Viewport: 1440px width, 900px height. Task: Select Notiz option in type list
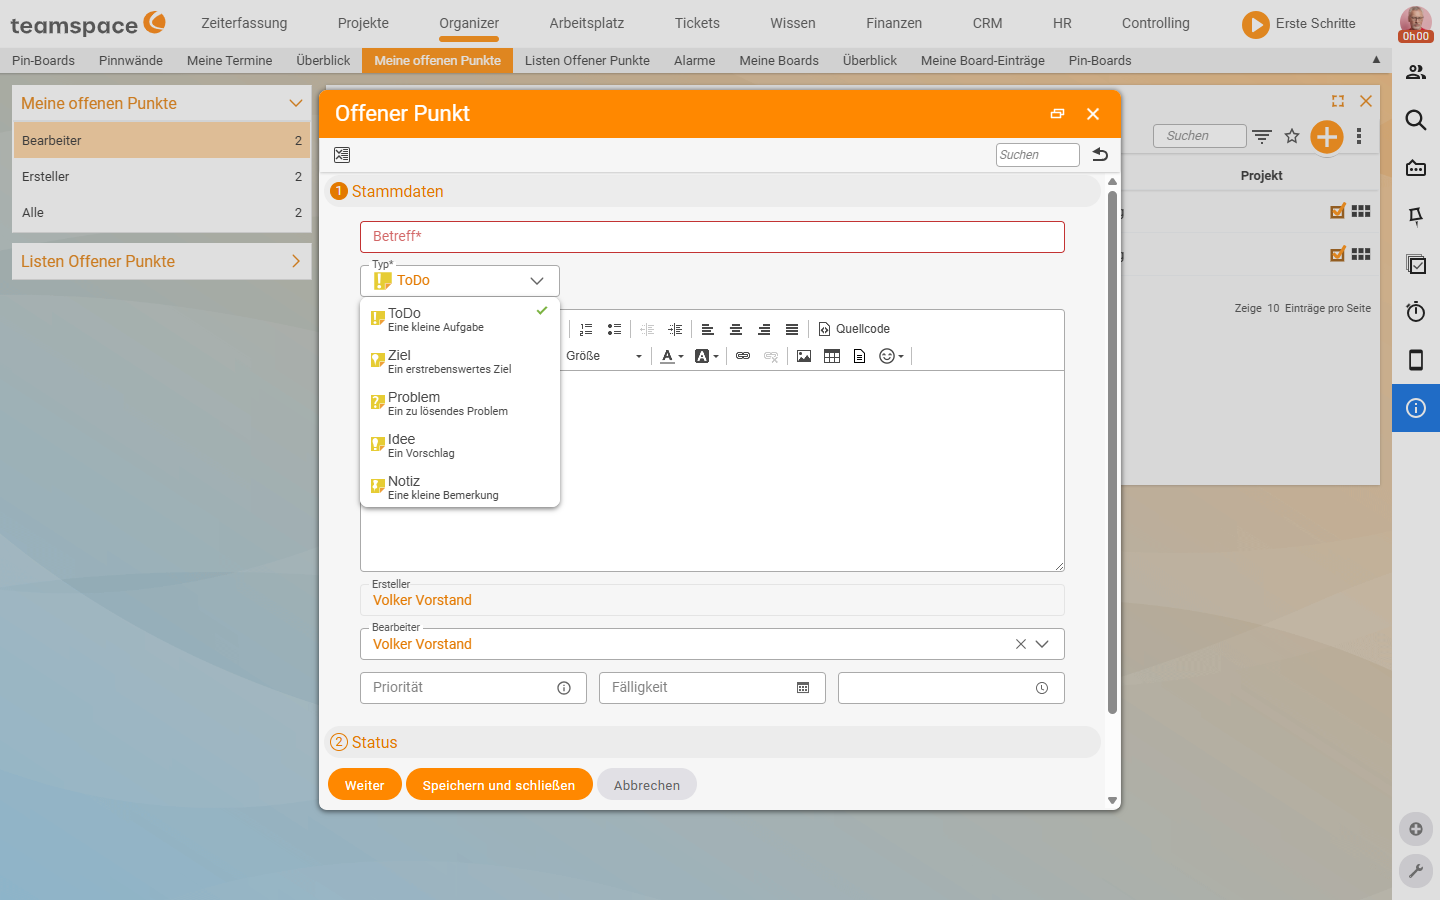[x=460, y=487]
